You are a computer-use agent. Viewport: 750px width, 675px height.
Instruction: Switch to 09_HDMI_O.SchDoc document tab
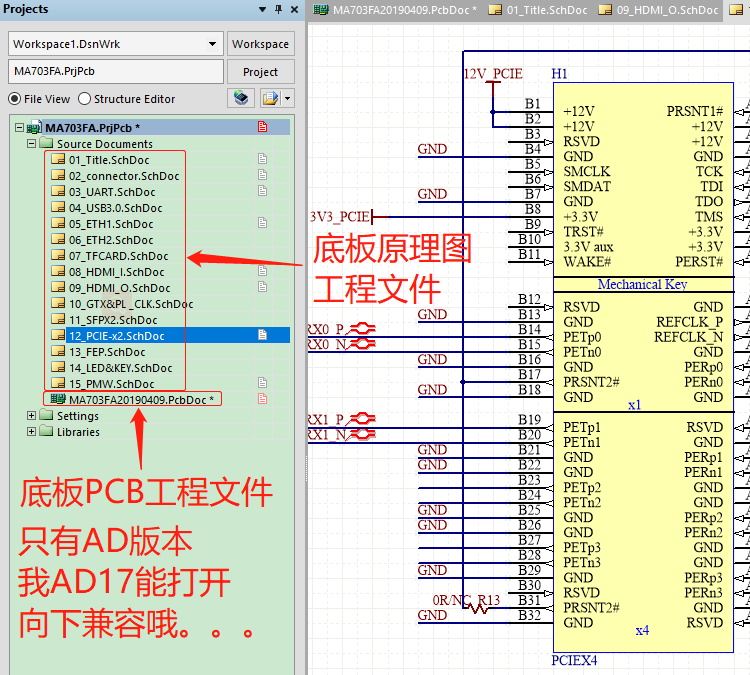pyautogui.click(x=658, y=10)
